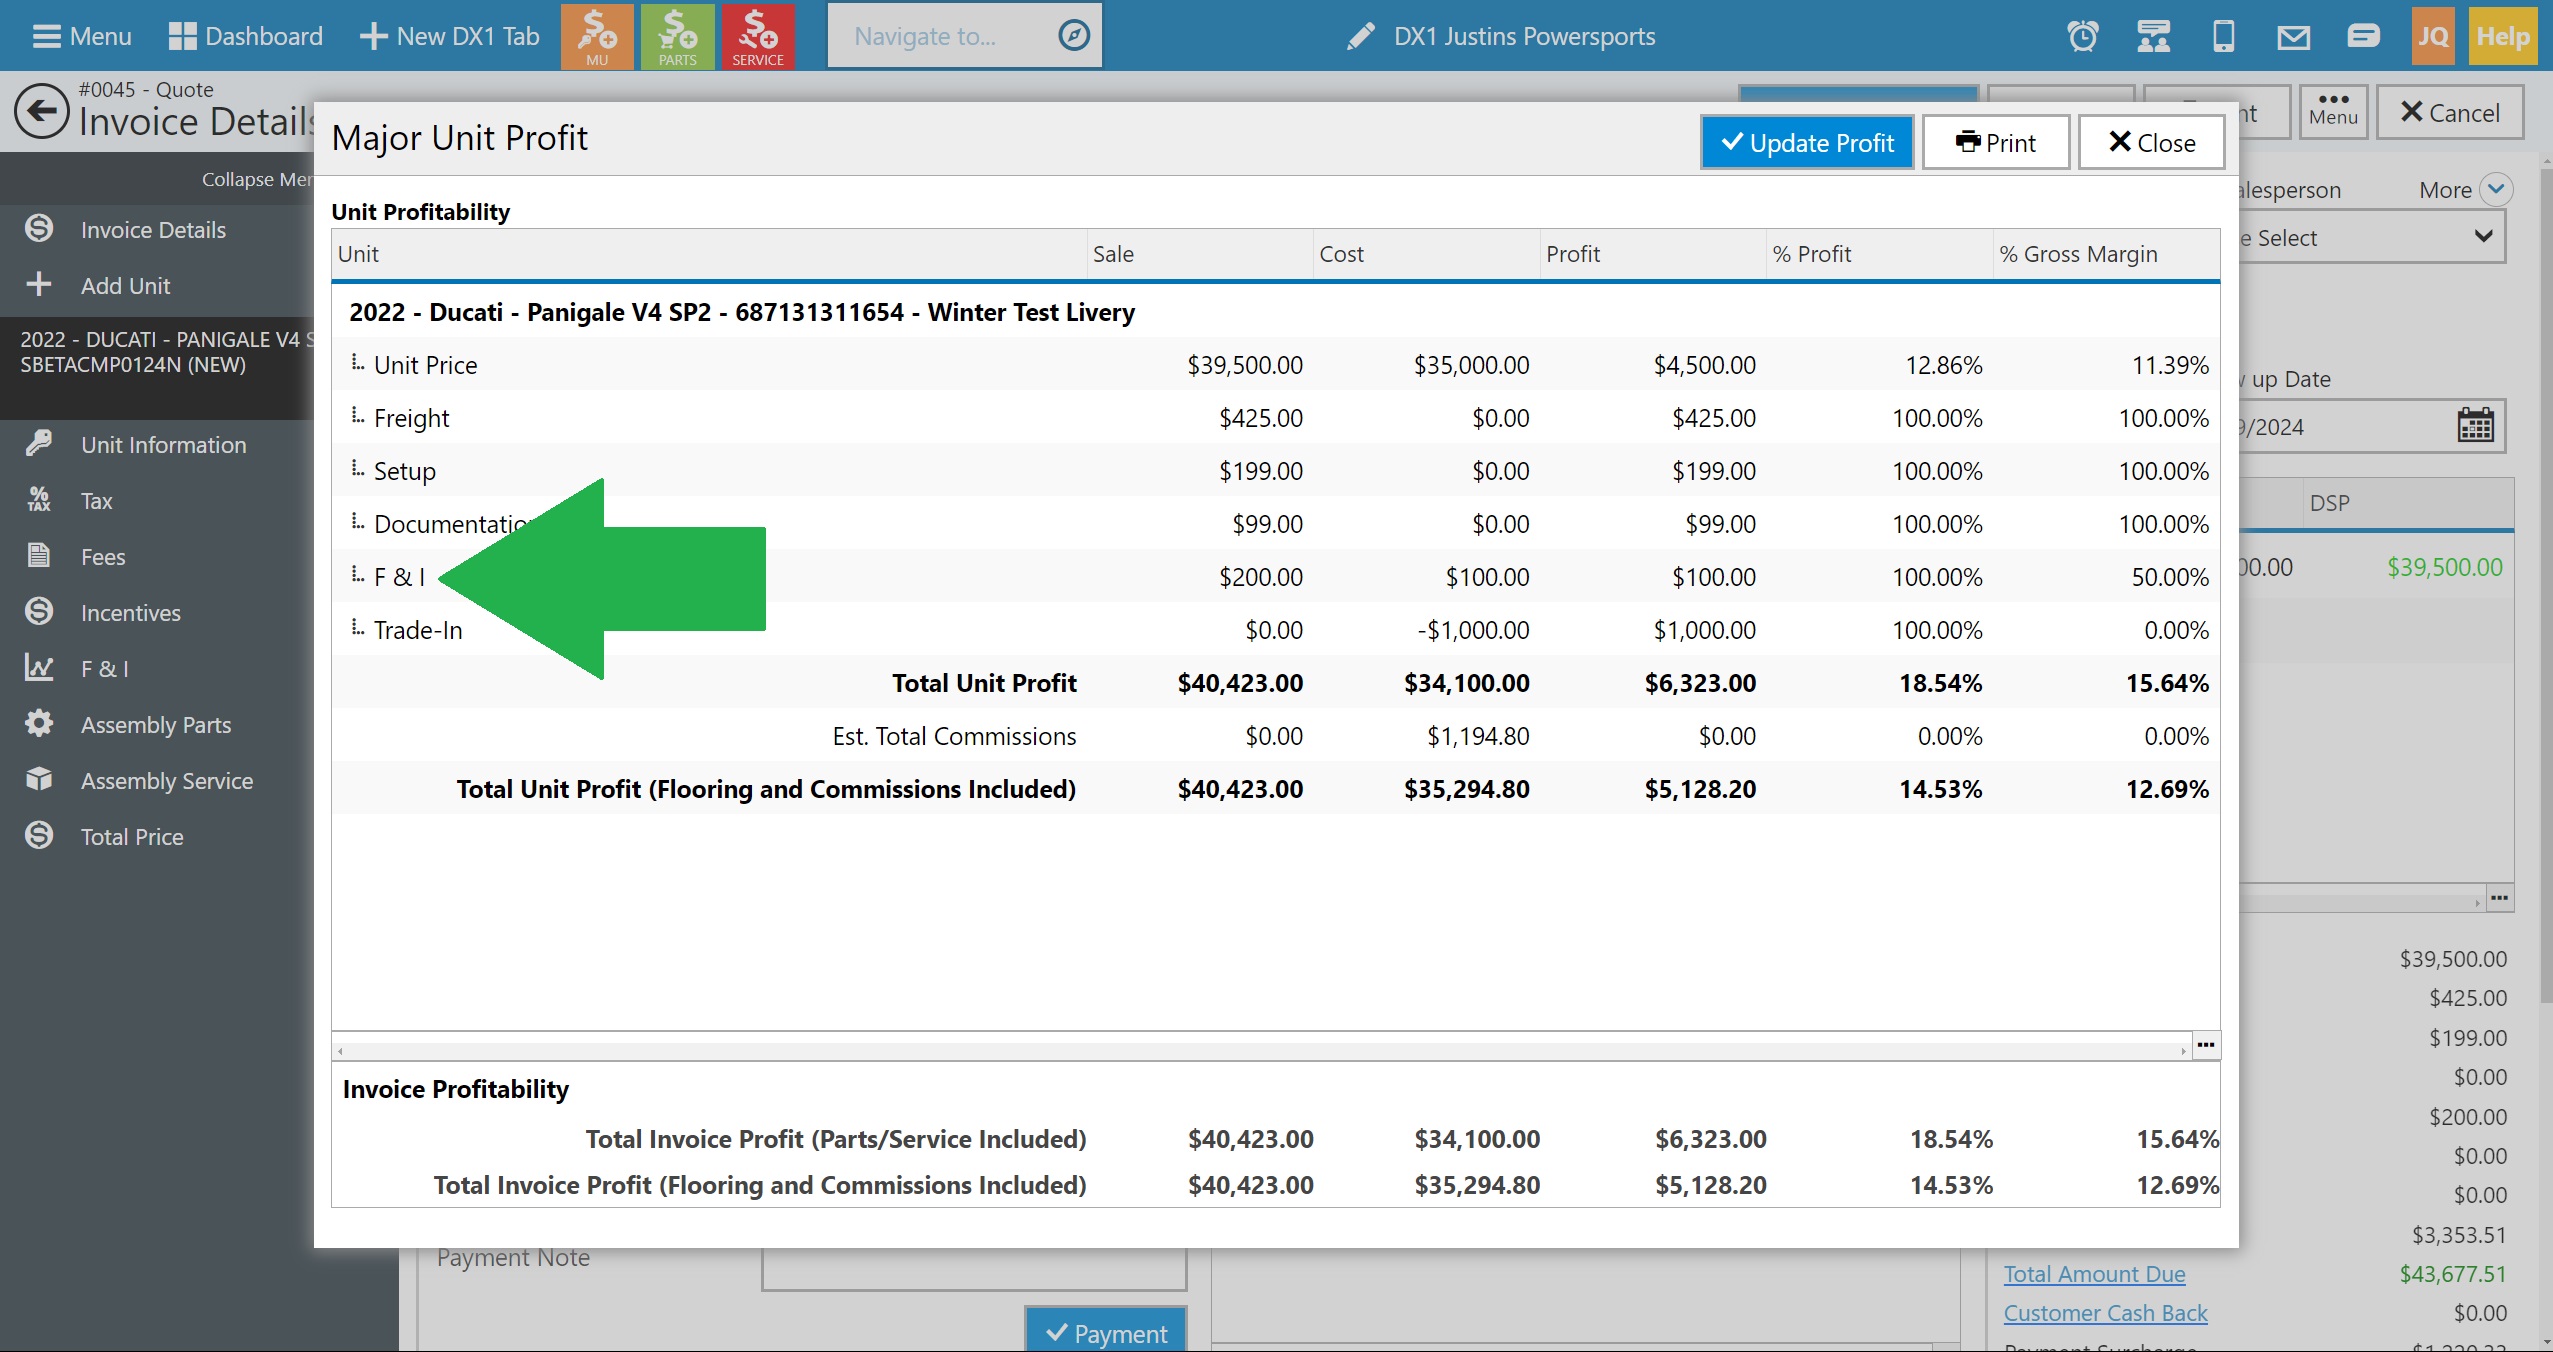Click the Update Profit button

coord(1806,143)
